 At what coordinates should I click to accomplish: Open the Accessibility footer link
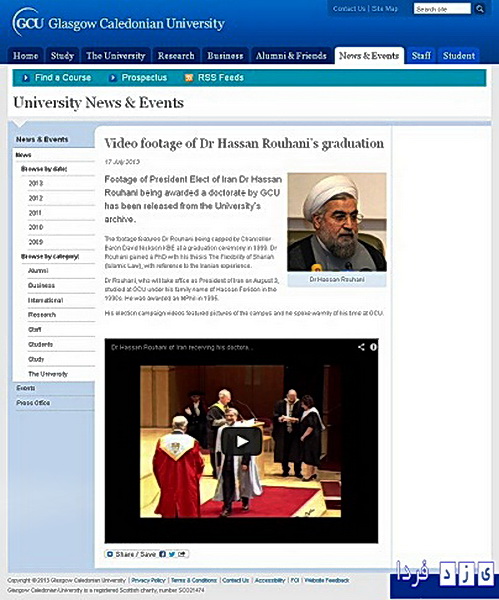tap(270, 580)
